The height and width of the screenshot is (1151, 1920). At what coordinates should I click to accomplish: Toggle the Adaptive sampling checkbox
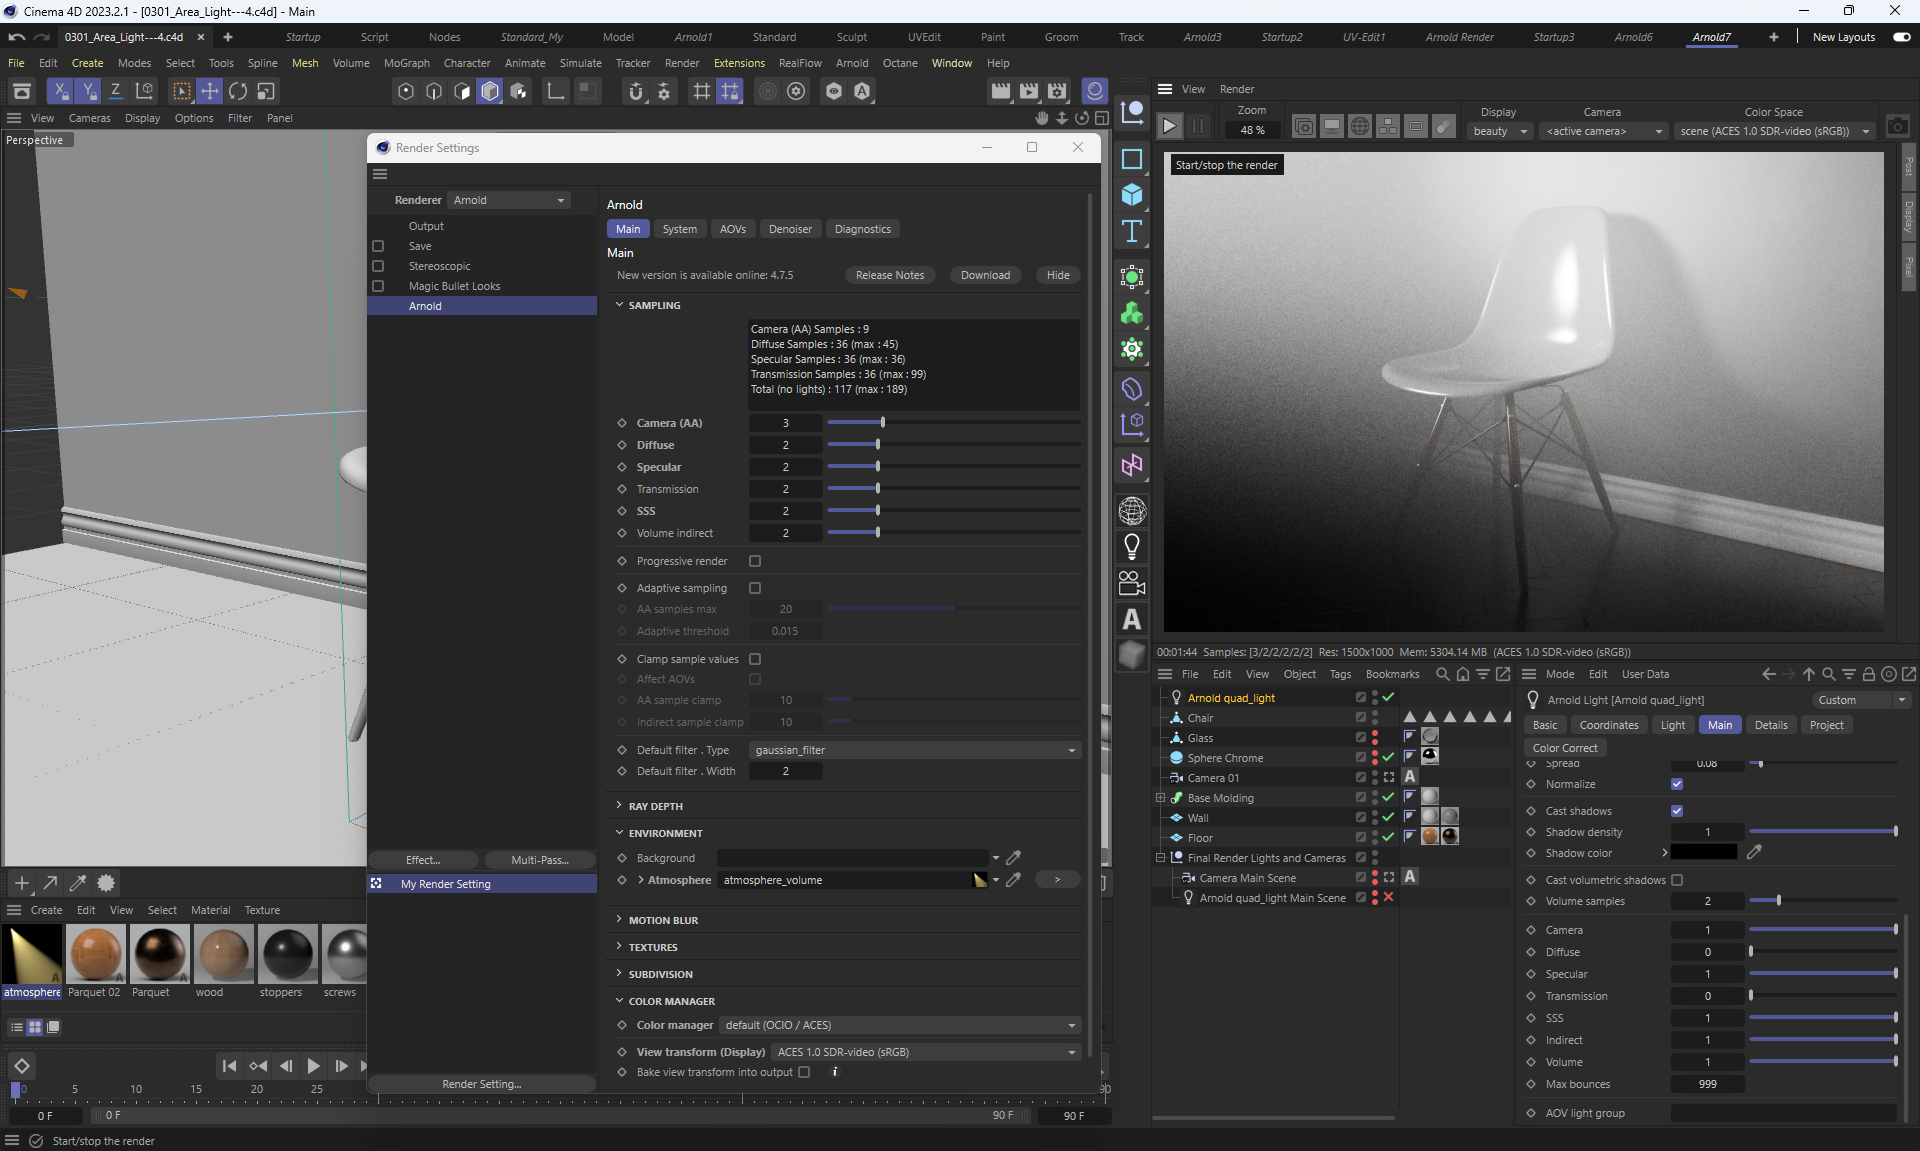(755, 588)
